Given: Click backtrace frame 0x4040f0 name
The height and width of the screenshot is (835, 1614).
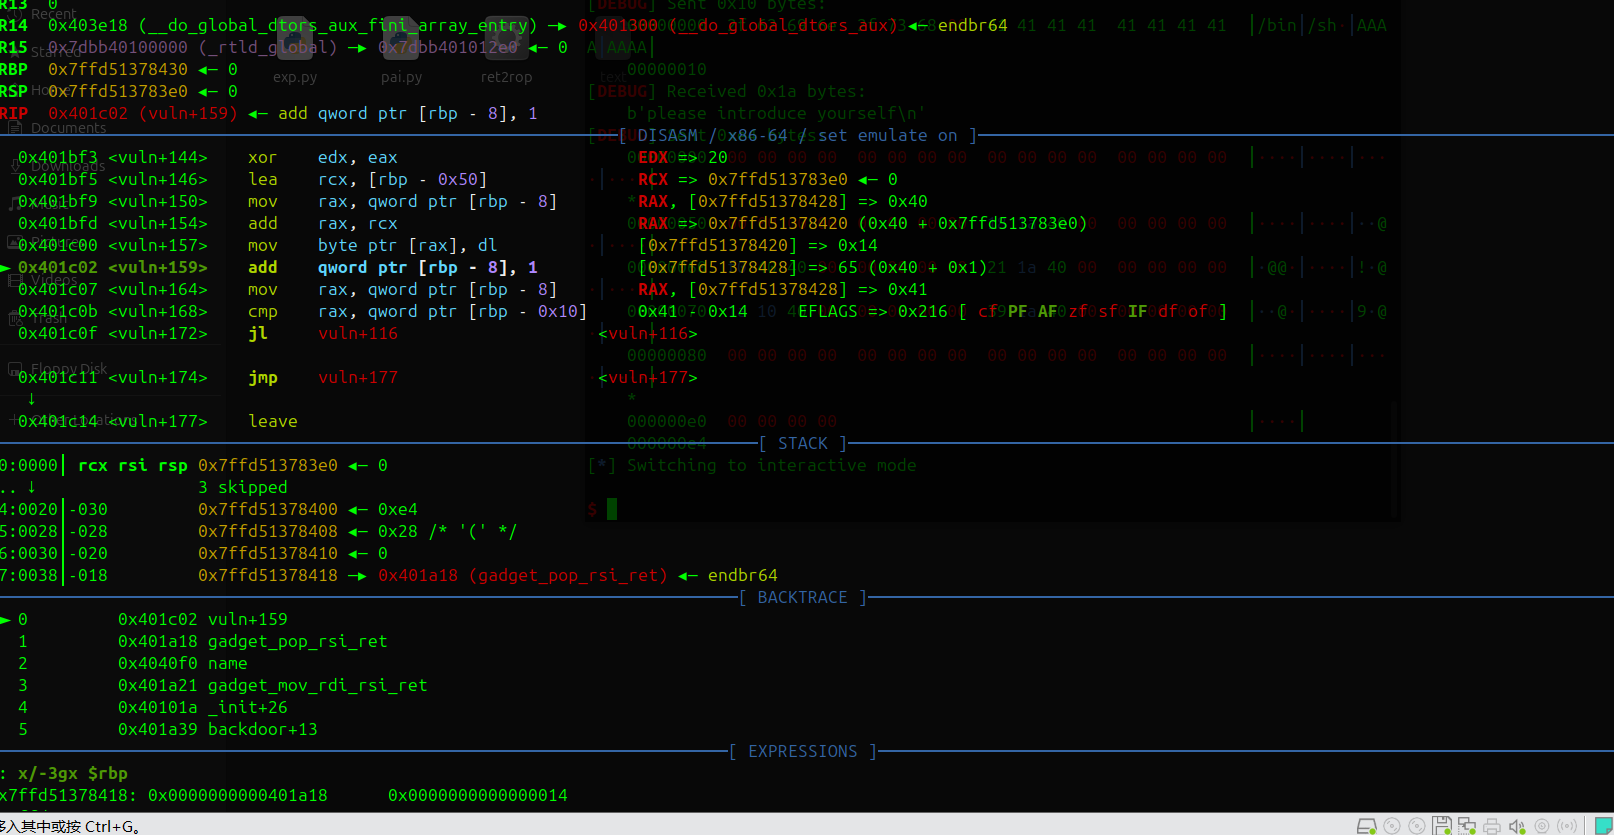Looking at the screenshot, I should (183, 663).
